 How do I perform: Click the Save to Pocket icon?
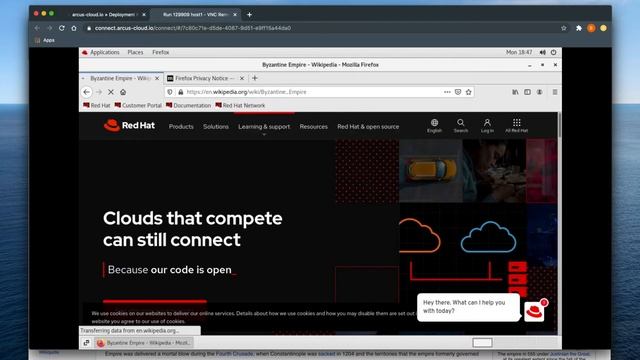[458, 92]
